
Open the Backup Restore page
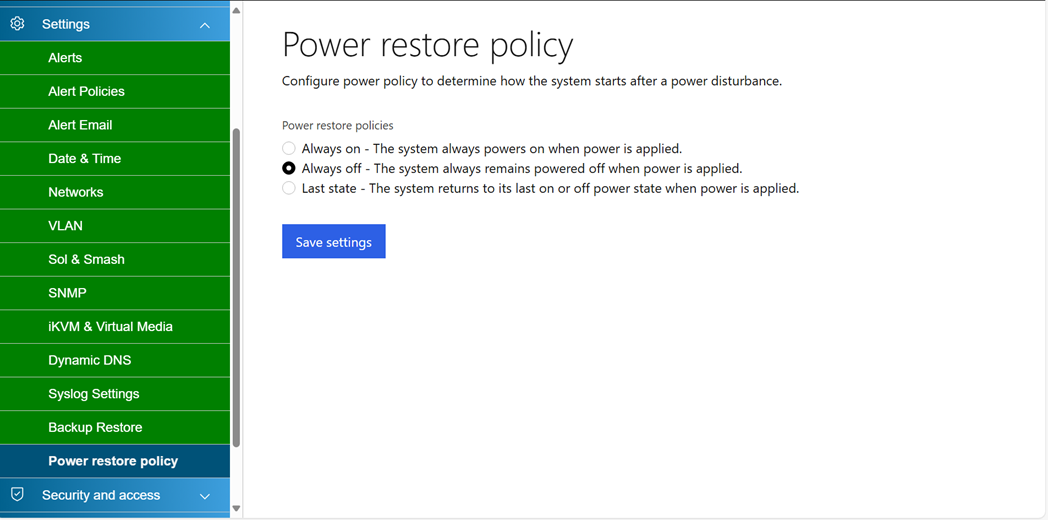[95, 427]
